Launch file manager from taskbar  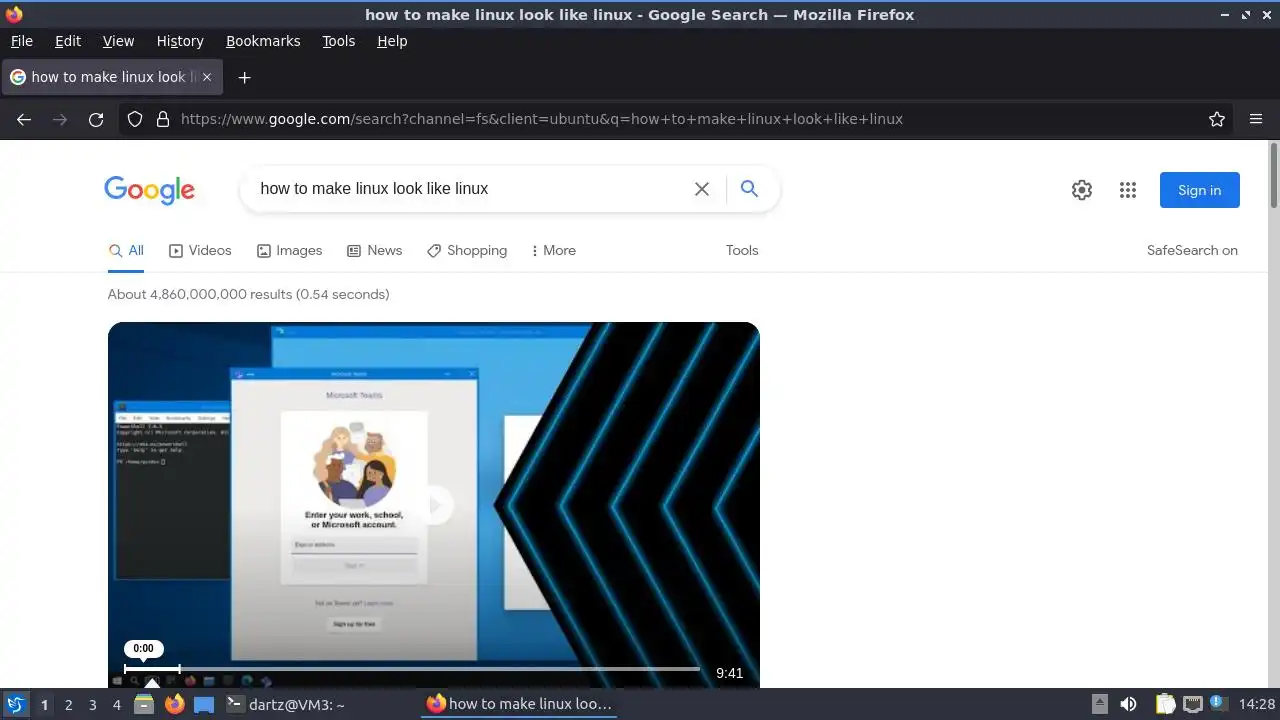[144, 704]
